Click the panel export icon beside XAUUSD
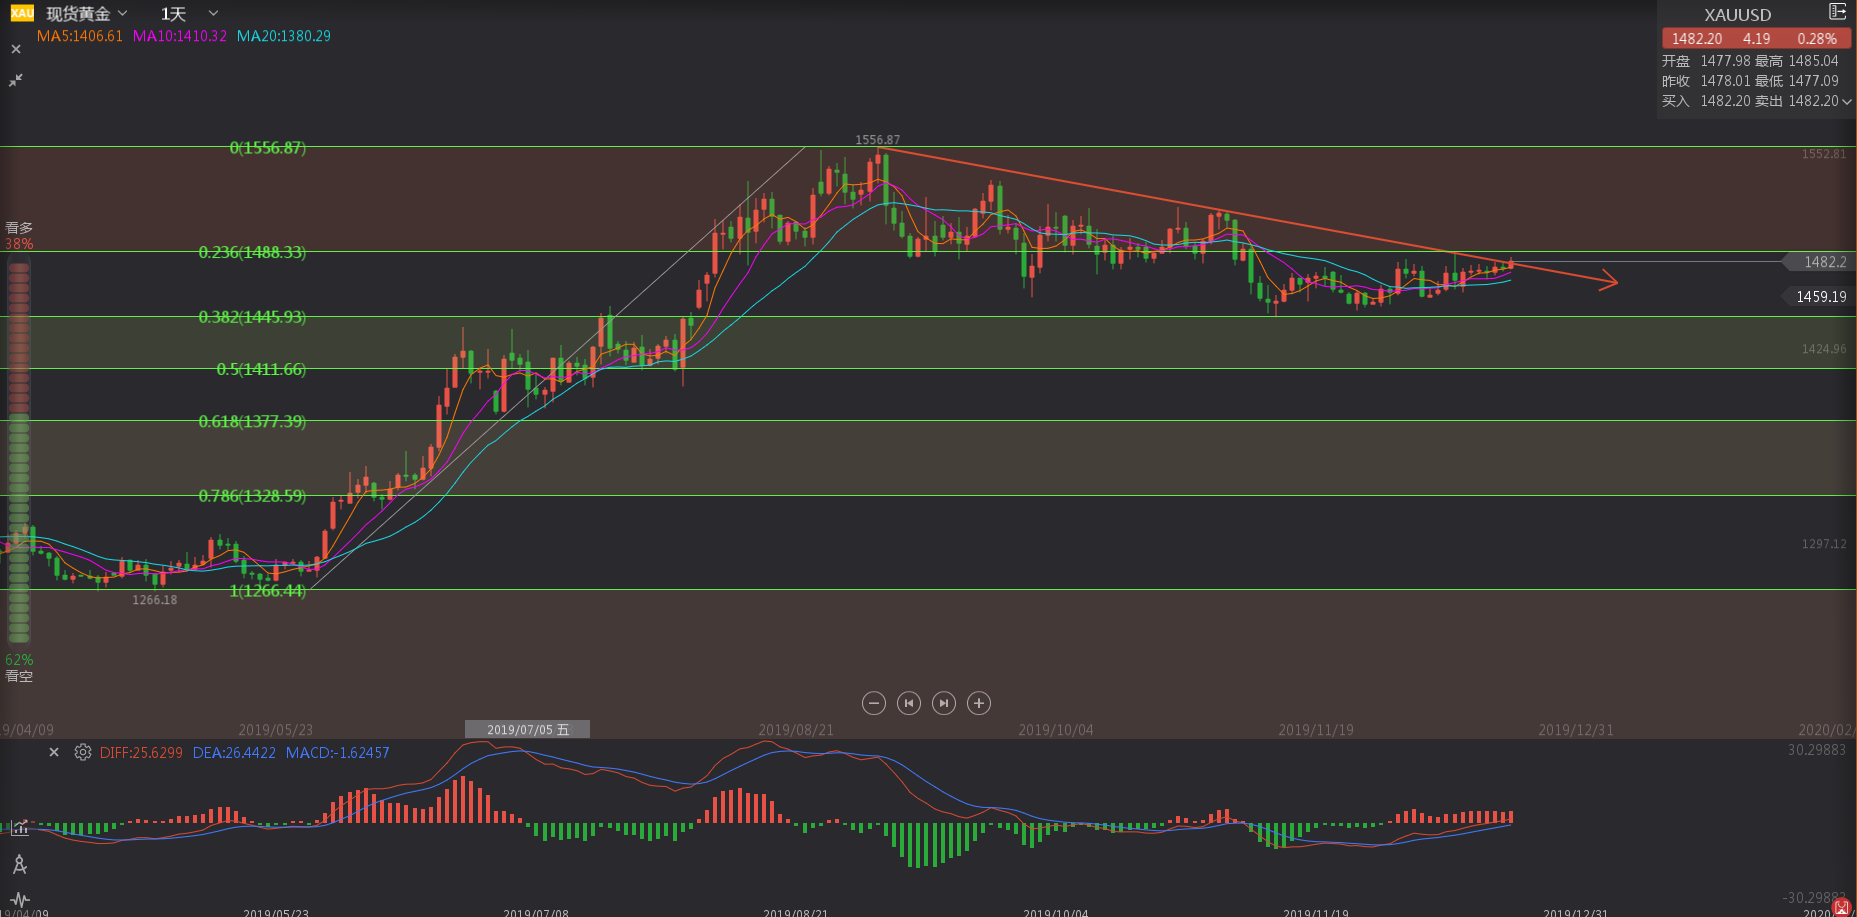This screenshot has height=917, width=1857. [x=1837, y=12]
